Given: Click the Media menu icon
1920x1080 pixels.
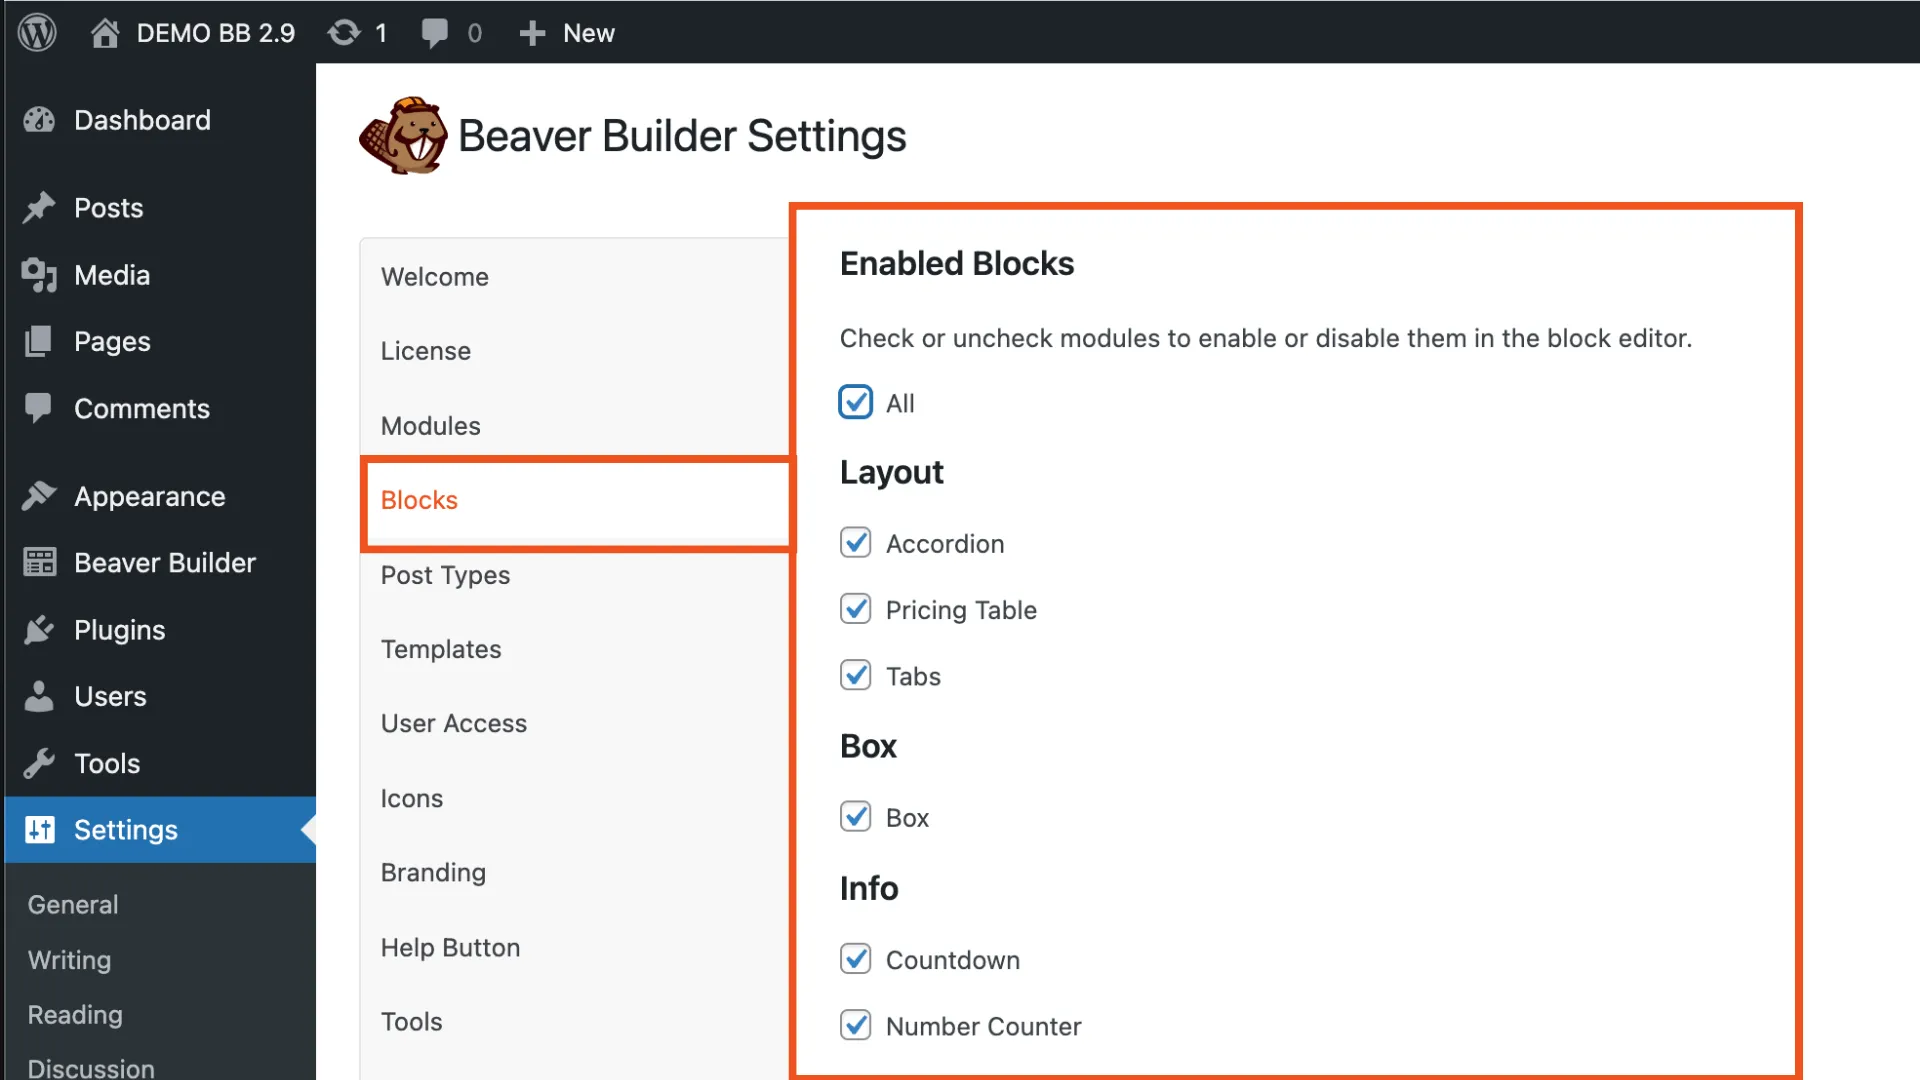Looking at the screenshot, I should click(37, 274).
